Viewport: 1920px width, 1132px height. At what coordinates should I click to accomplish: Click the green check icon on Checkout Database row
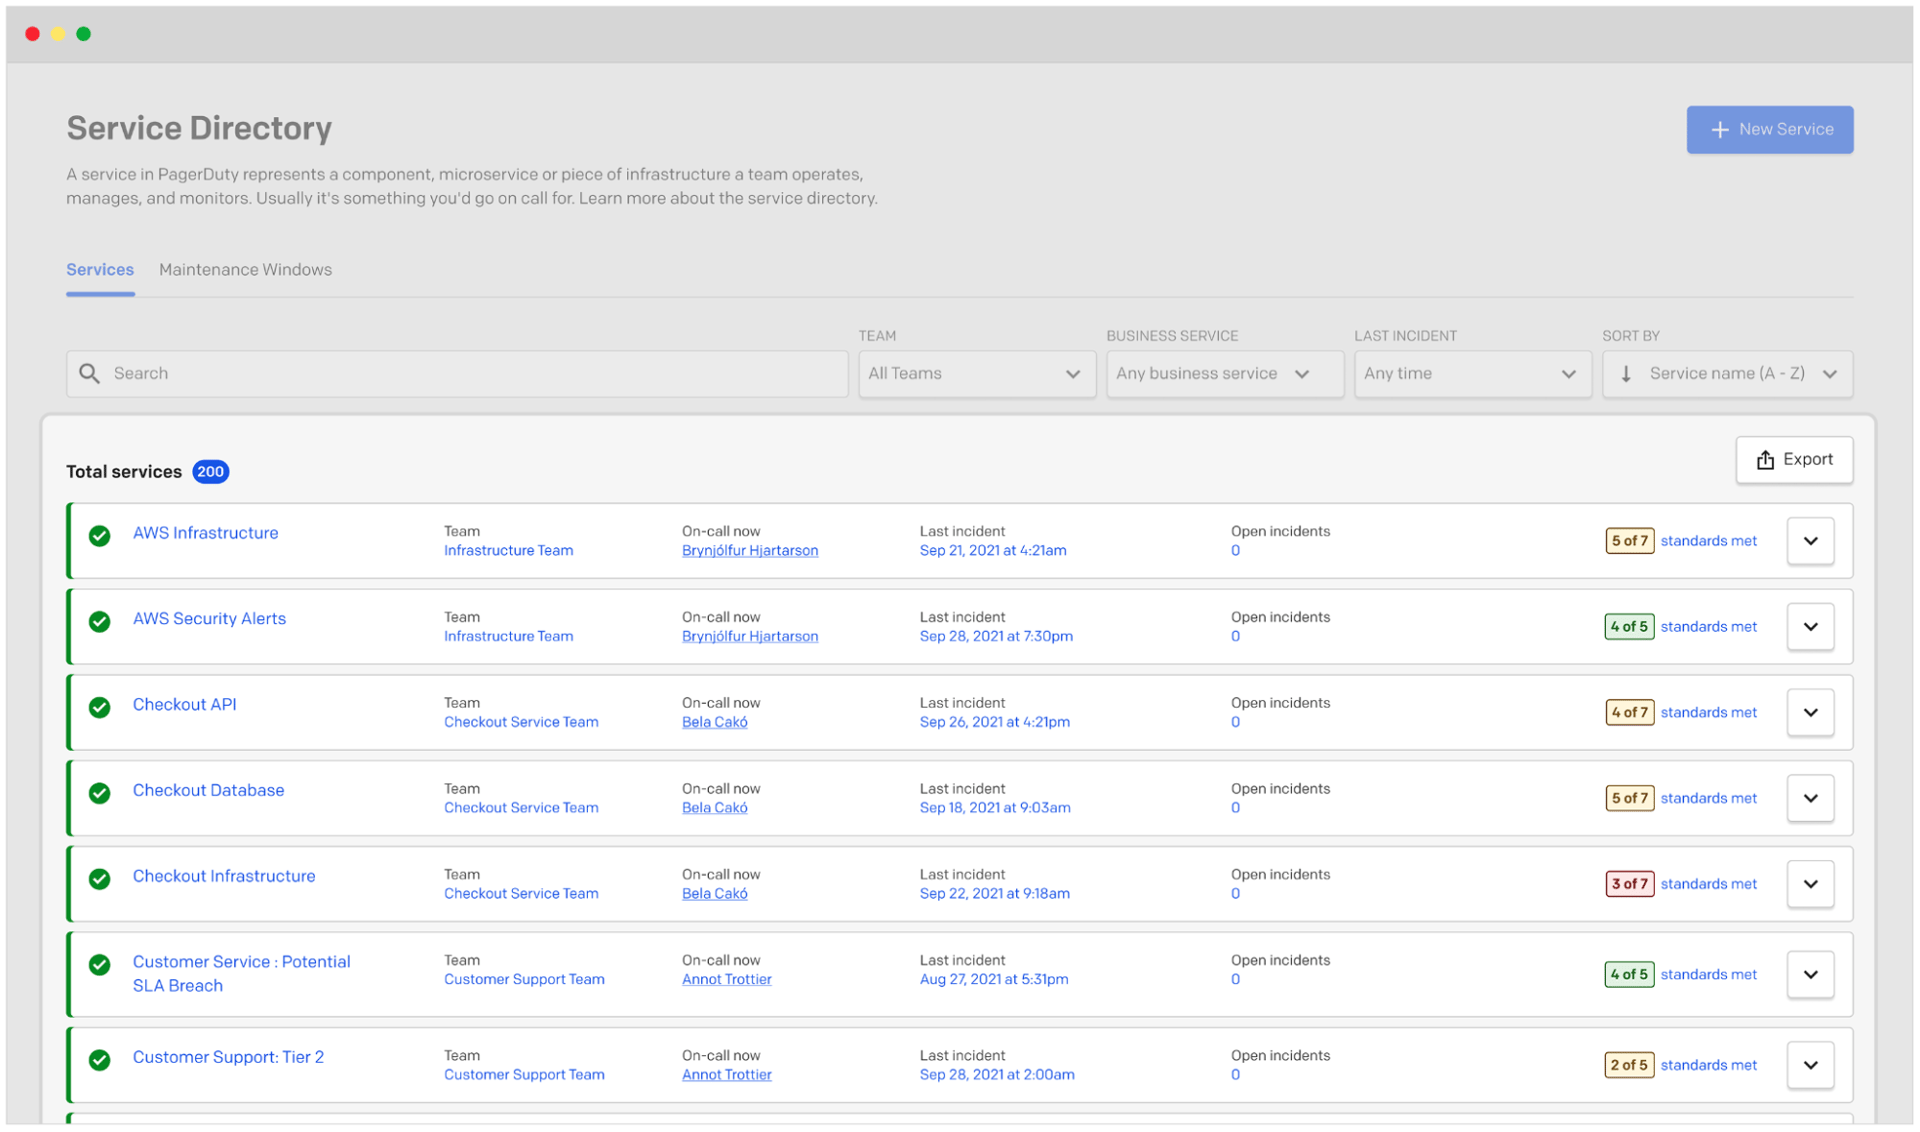(x=99, y=793)
